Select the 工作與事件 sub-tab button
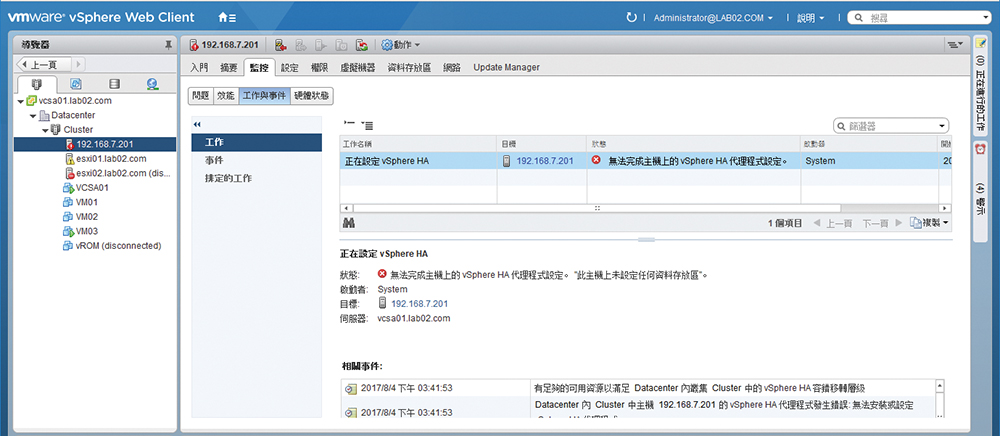This screenshot has height=436, width=1000. click(264, 96)
